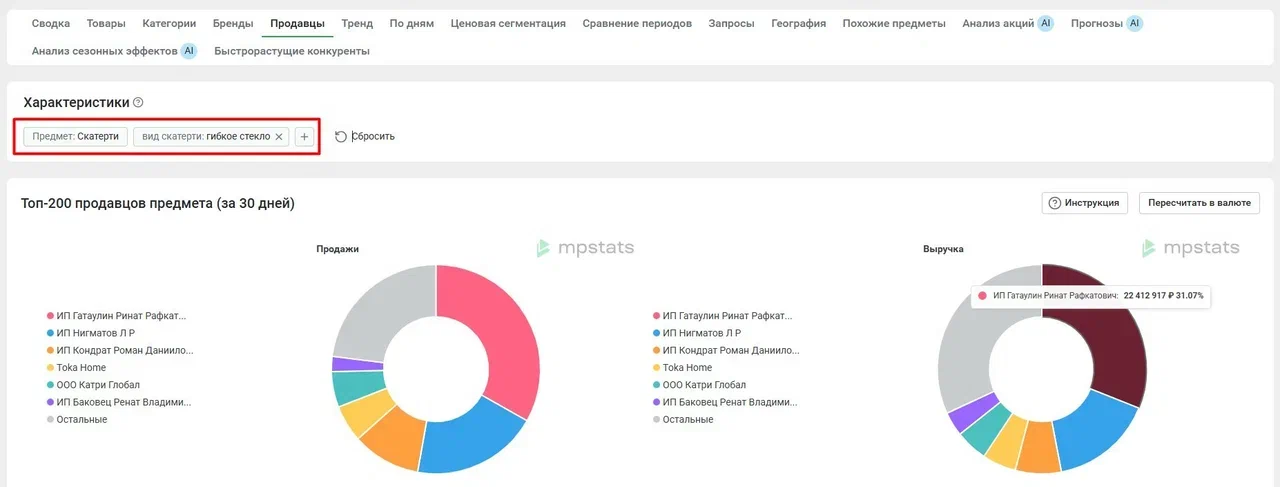Open the Запросы tab
1280x487 pixels.
(731, 23)
